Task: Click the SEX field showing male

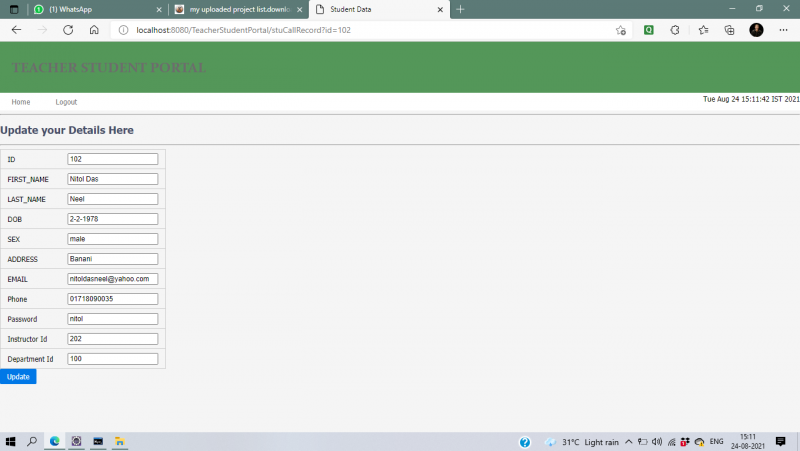Action: 113,239
